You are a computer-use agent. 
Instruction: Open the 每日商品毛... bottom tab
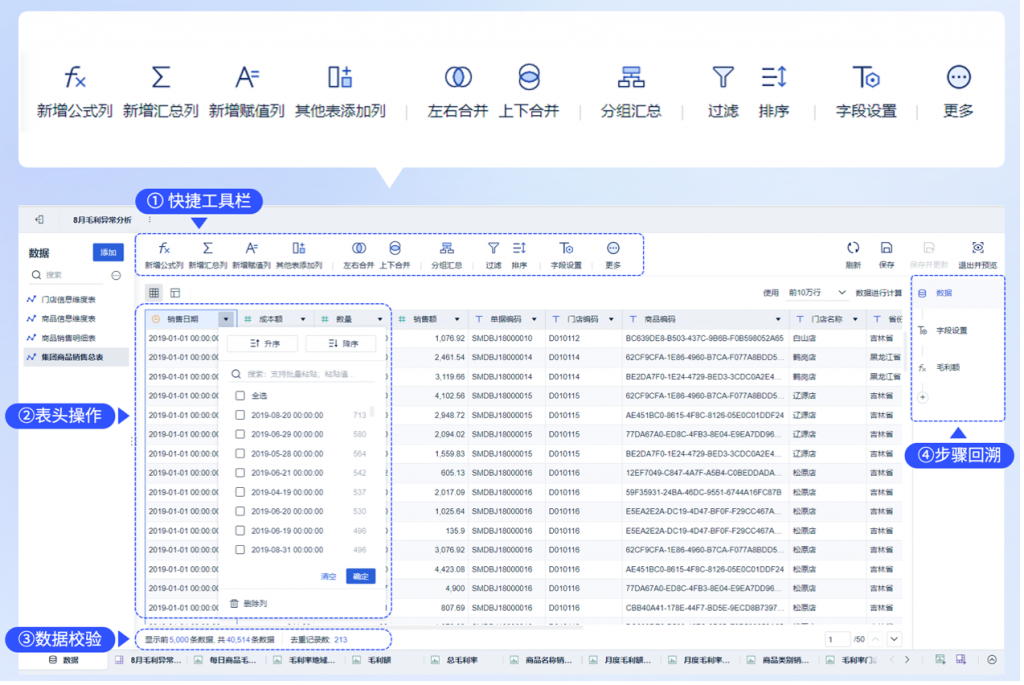(227, 661)
